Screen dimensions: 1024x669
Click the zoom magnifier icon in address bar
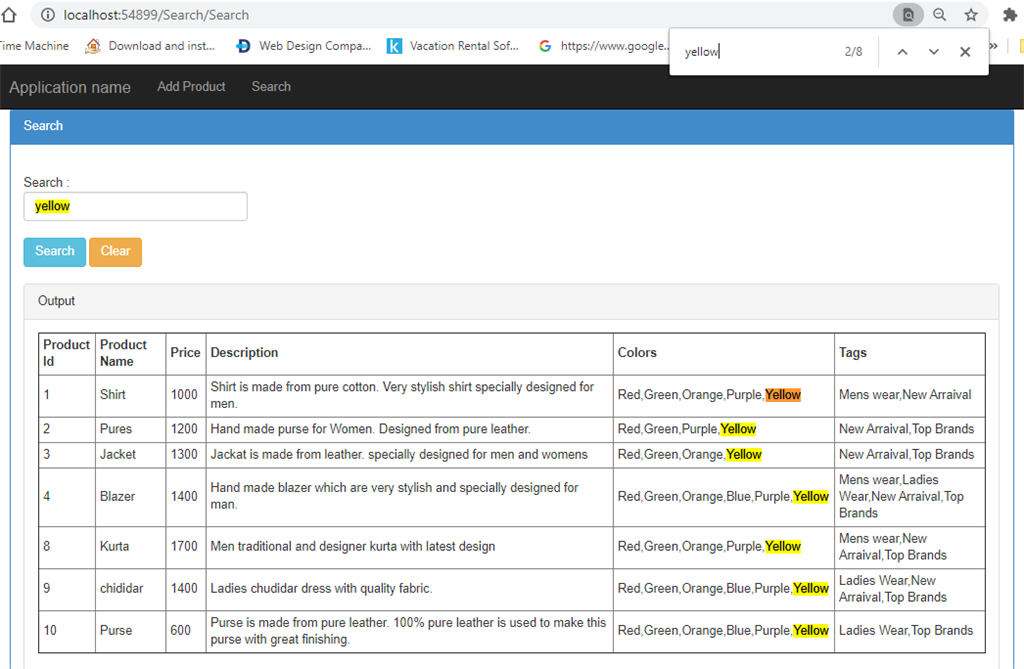click(x=939, y=14)
